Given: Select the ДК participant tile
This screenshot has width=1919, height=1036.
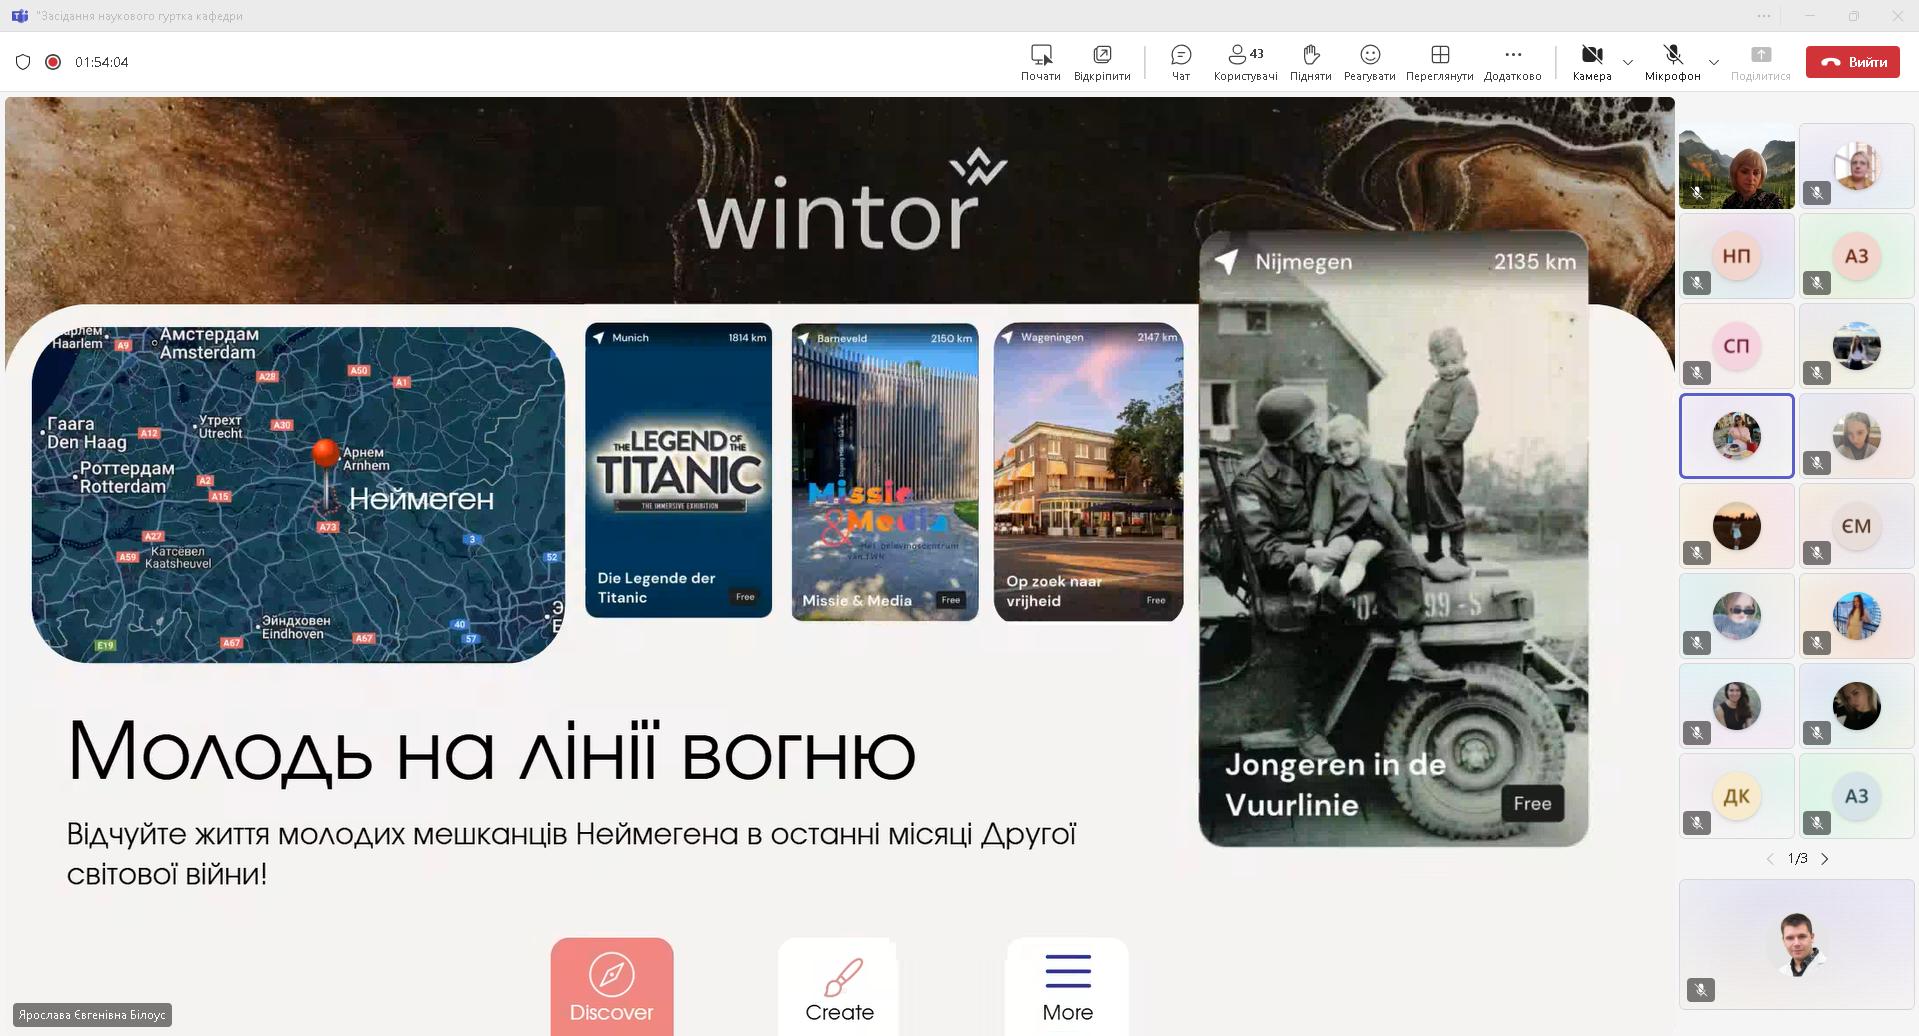Looking at the screenshot, I should (x=1736, y=796).
